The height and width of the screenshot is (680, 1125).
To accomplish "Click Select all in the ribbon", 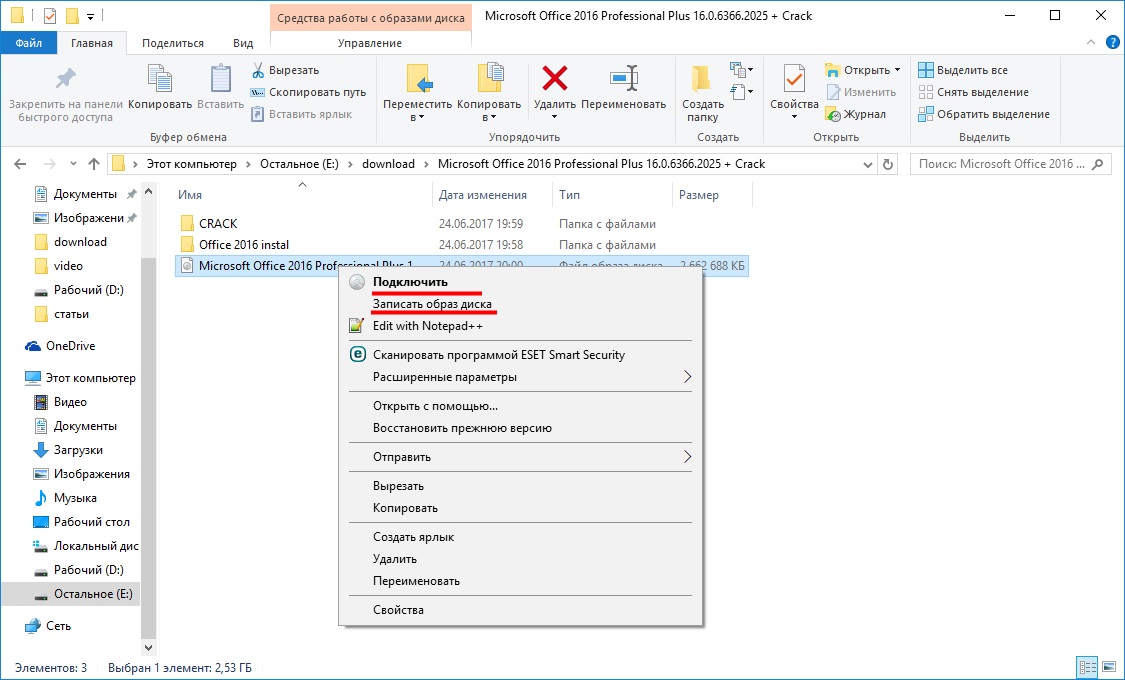I will 962,70.
